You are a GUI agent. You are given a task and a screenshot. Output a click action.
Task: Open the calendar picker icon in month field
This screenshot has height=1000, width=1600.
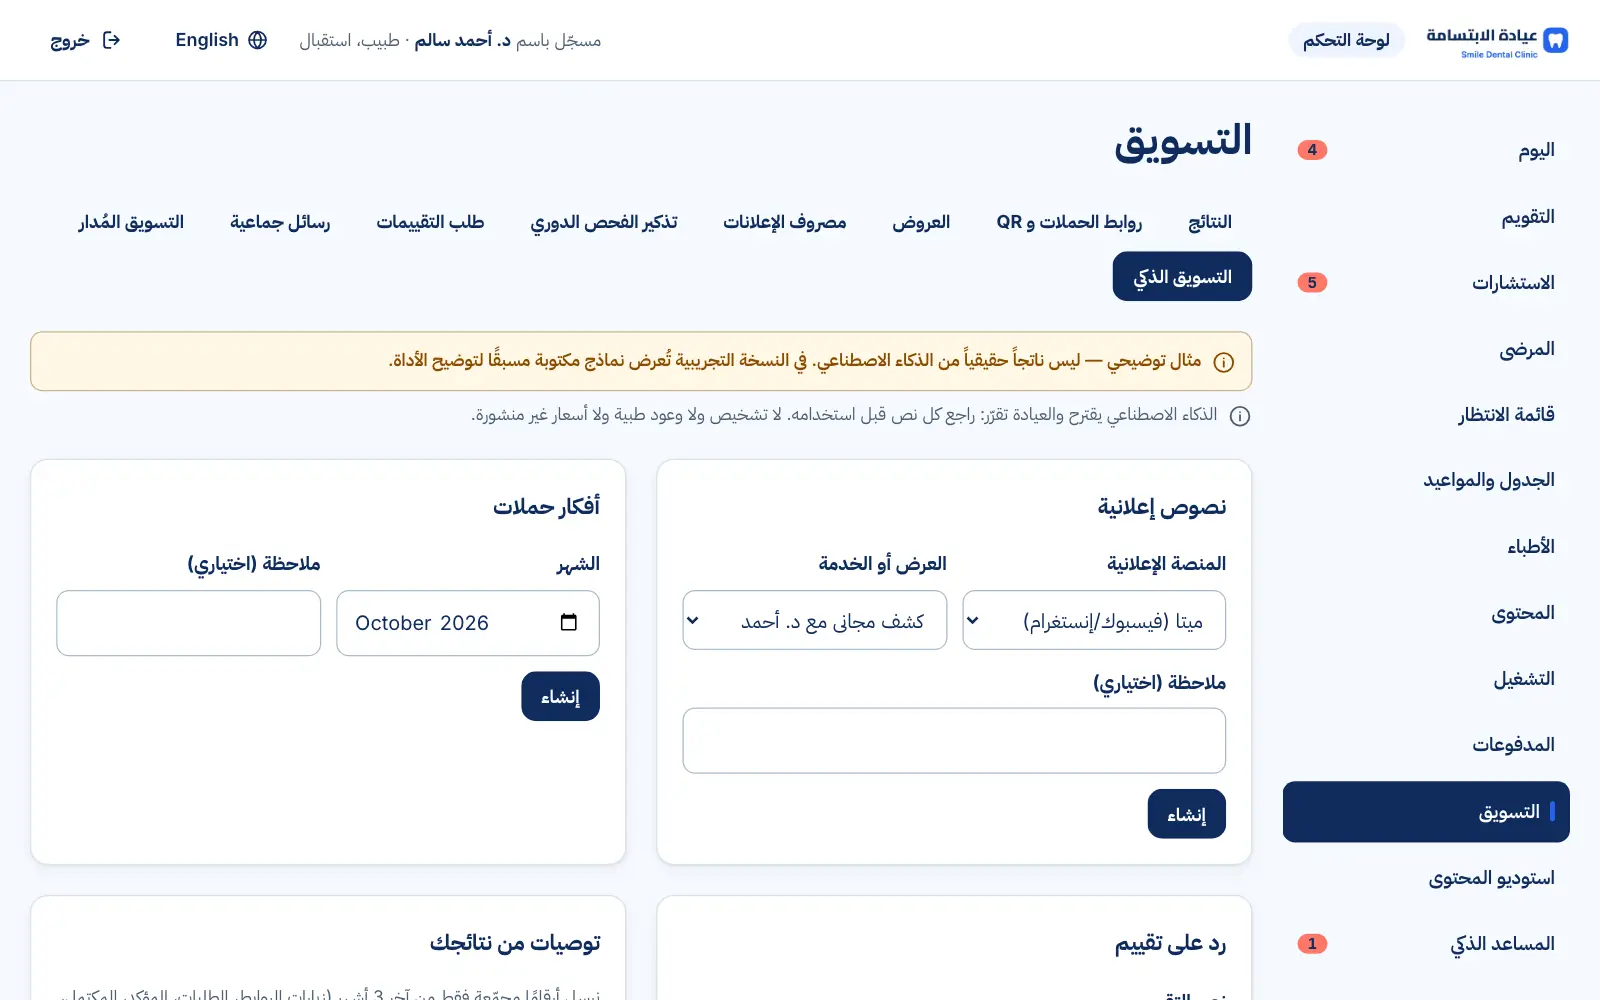click(x=569, y=622)
